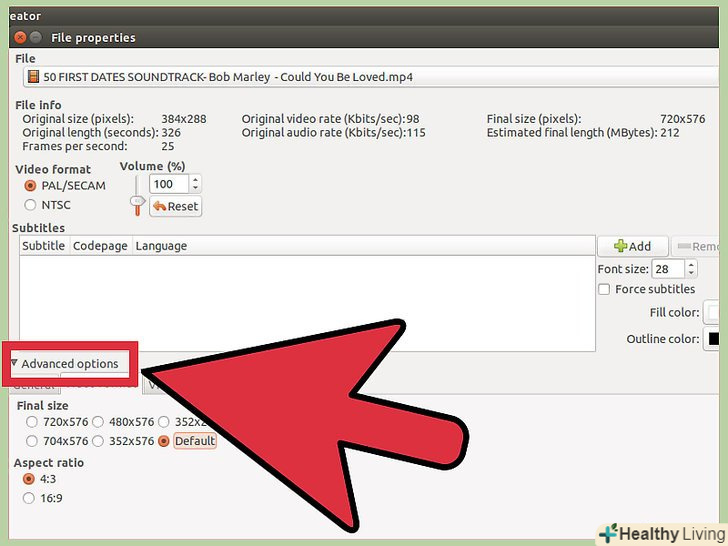Click the Volume percentage field showing 100
Image resolution: width=728 pixels, height=546 pixels.
tap(169, 184)
